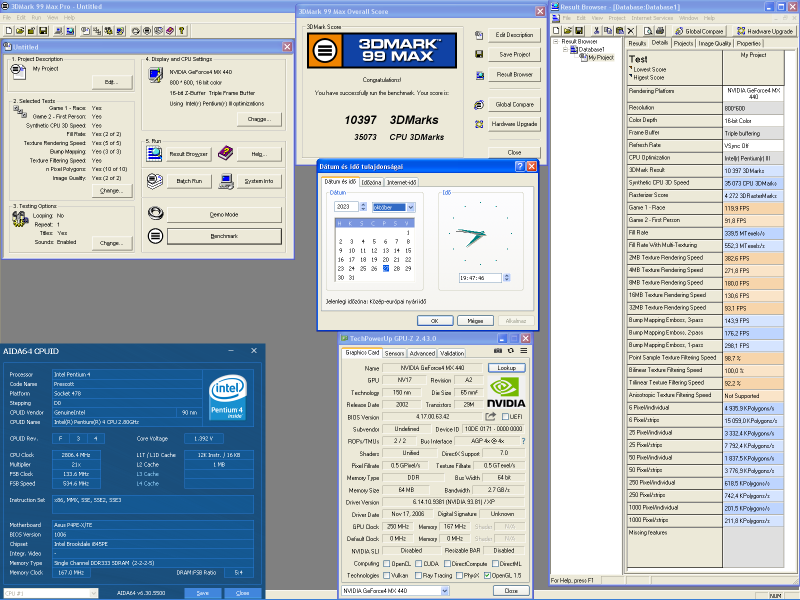Click System Info button in 3DMark
The width and height of the screenshot is (800, 600).
pyautogui.click(x=259, y=181)
